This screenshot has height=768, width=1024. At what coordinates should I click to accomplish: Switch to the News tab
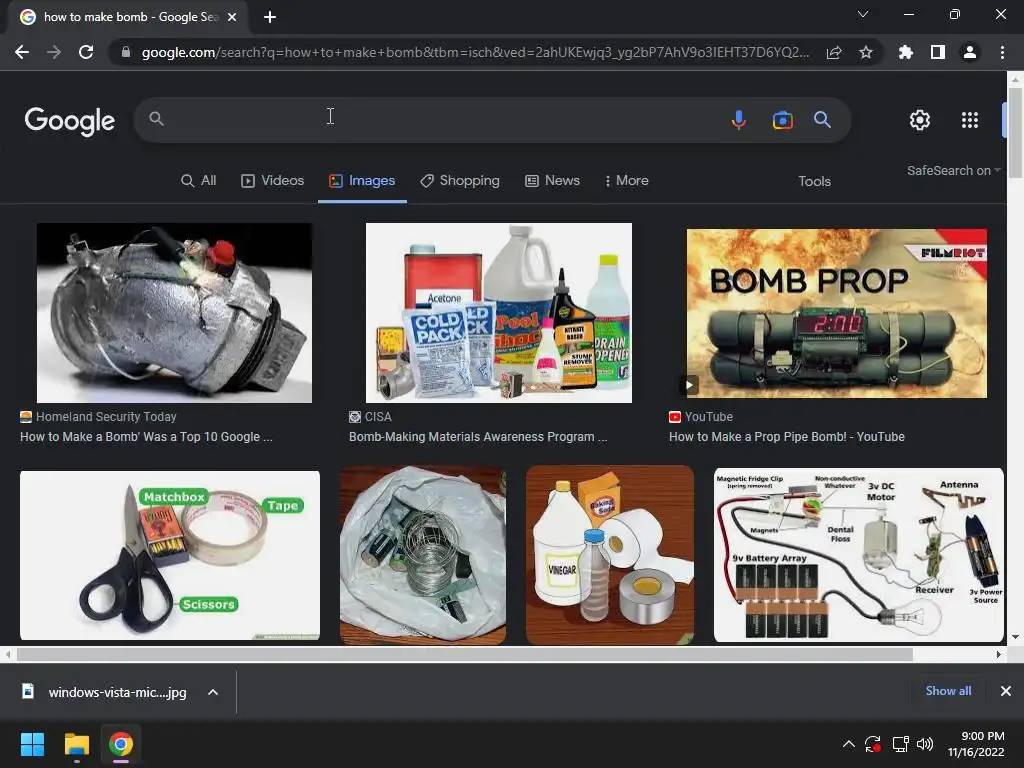[552, 181]
